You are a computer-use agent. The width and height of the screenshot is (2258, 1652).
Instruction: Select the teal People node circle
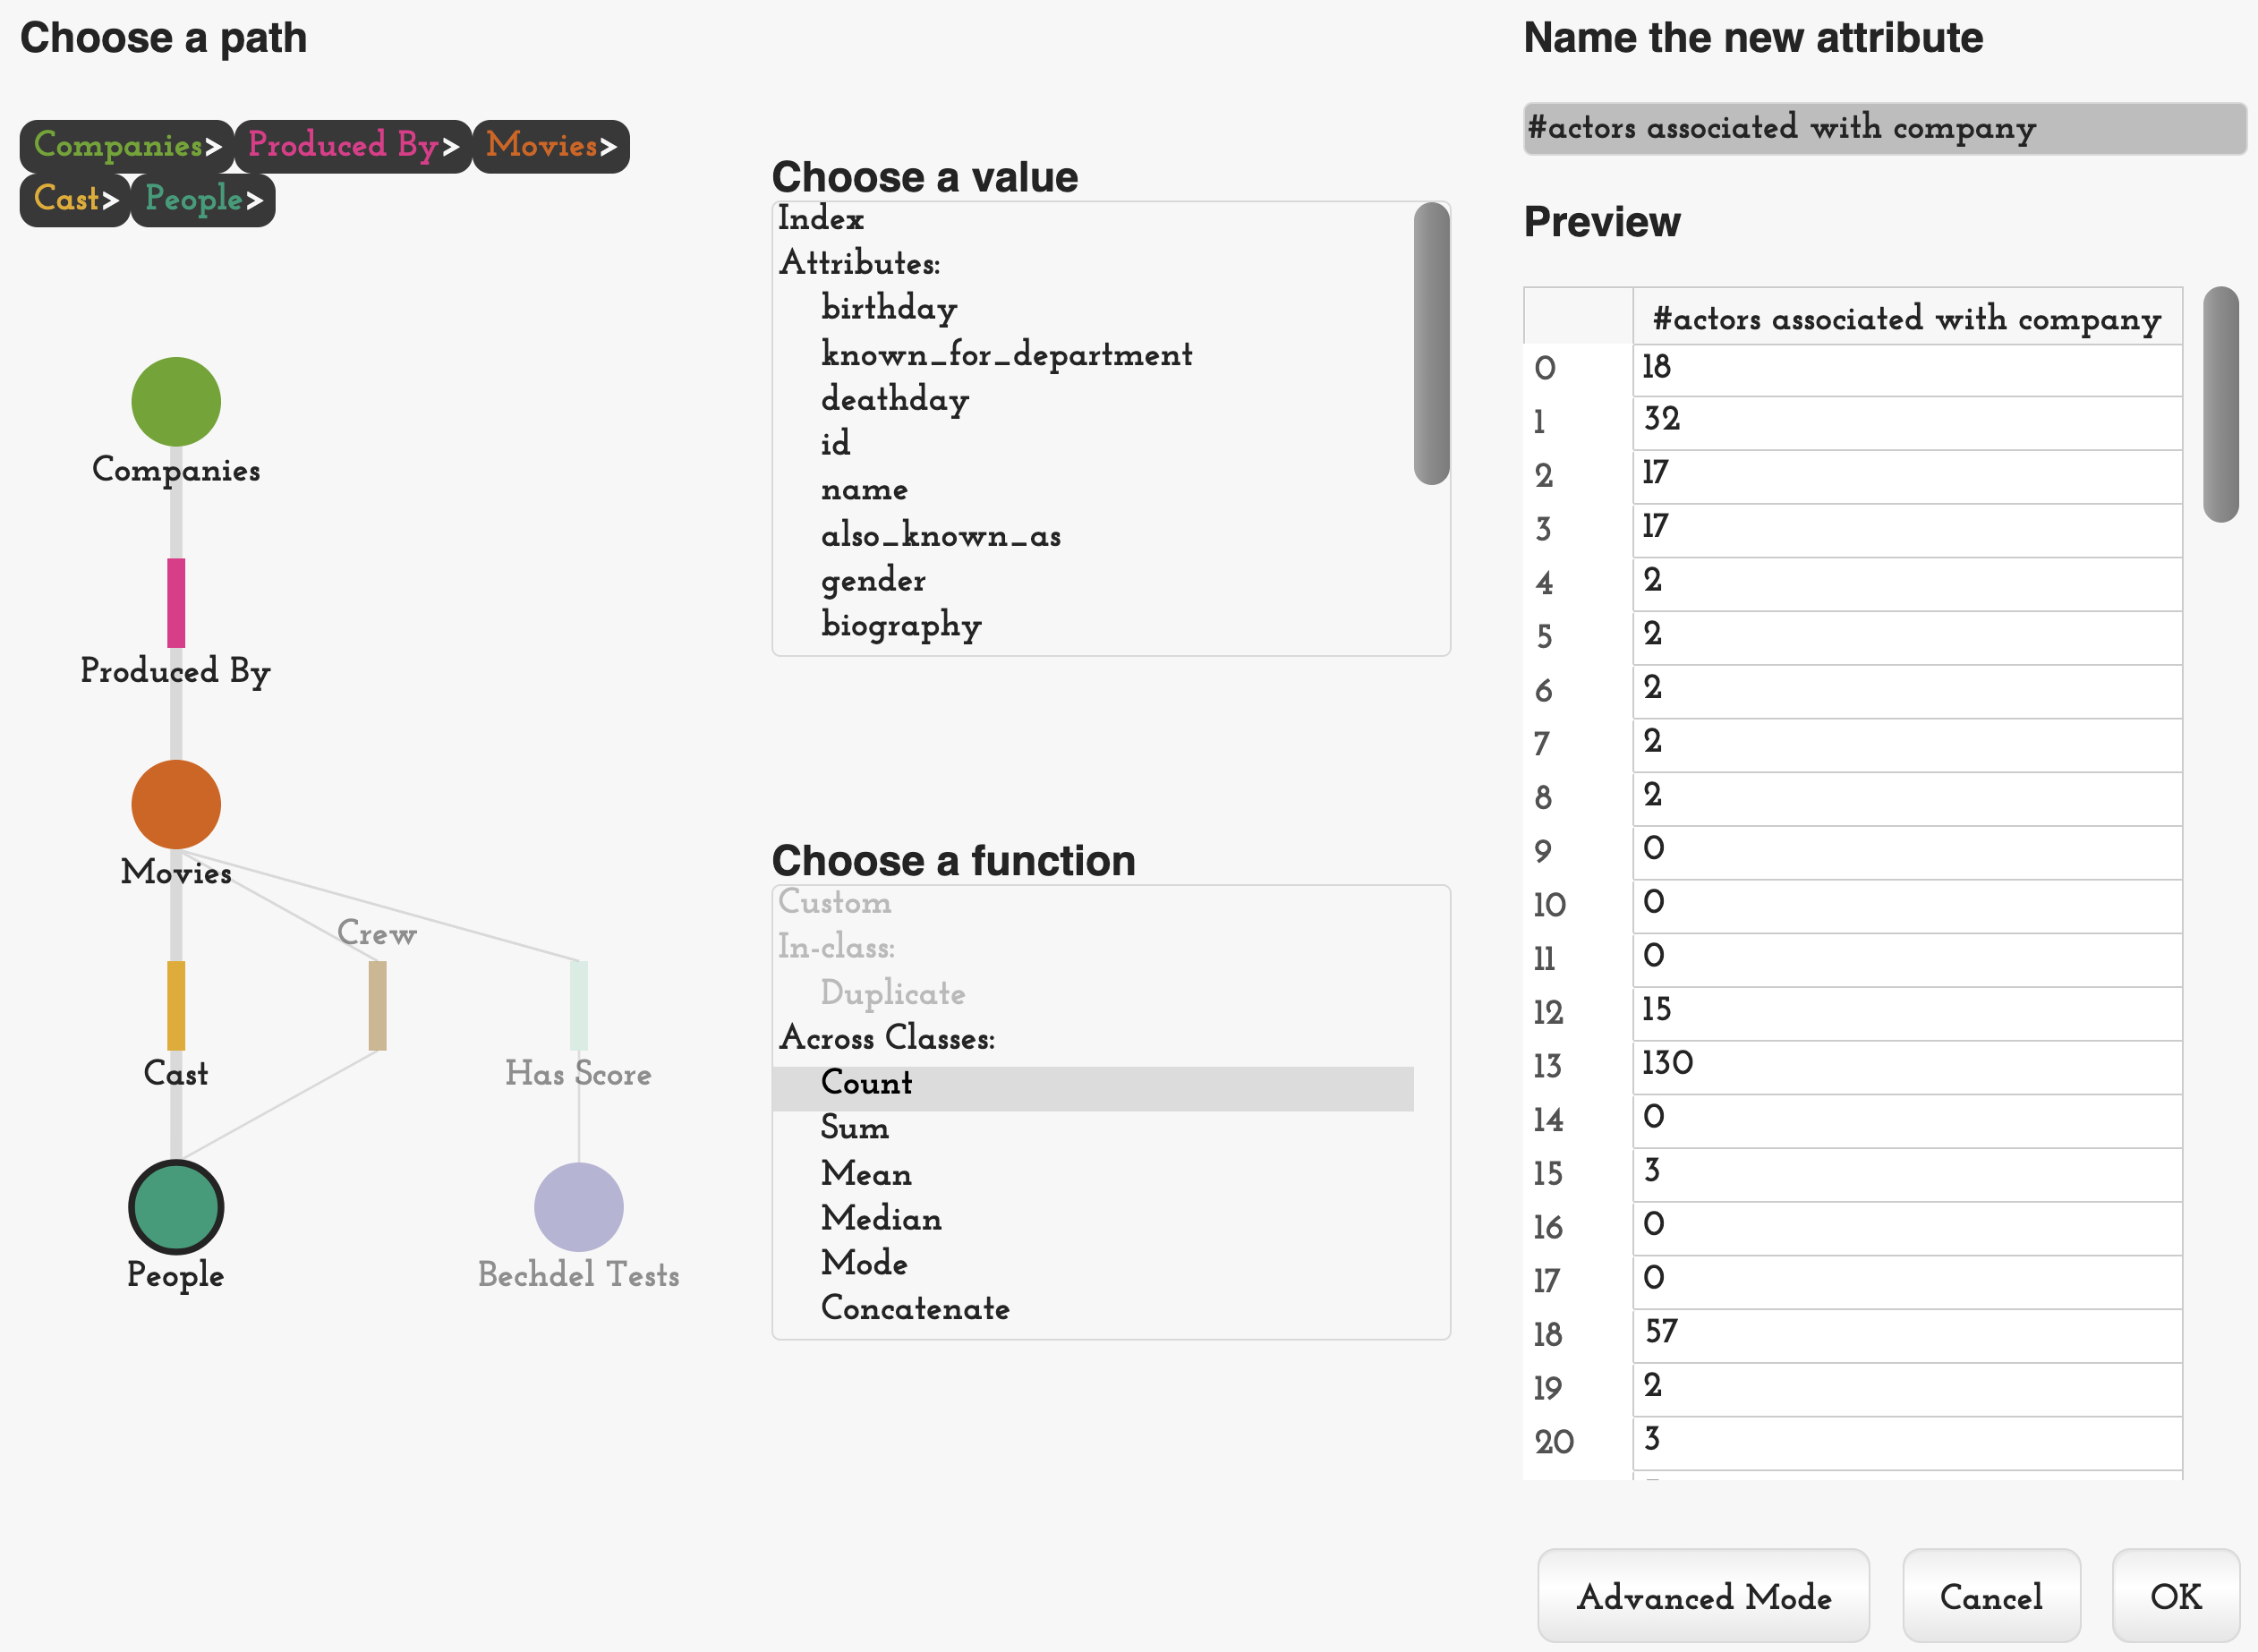(176, 1207)
